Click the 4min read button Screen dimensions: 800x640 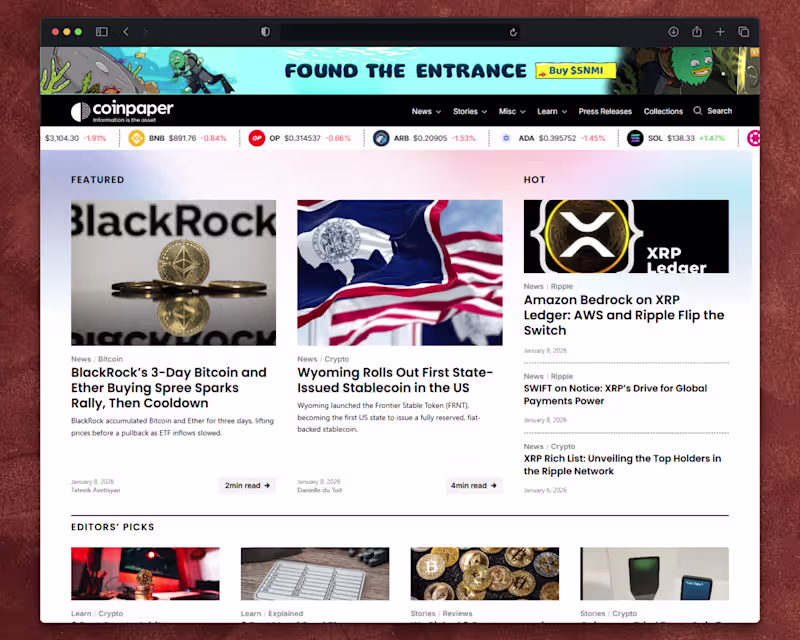pos(473,485)
